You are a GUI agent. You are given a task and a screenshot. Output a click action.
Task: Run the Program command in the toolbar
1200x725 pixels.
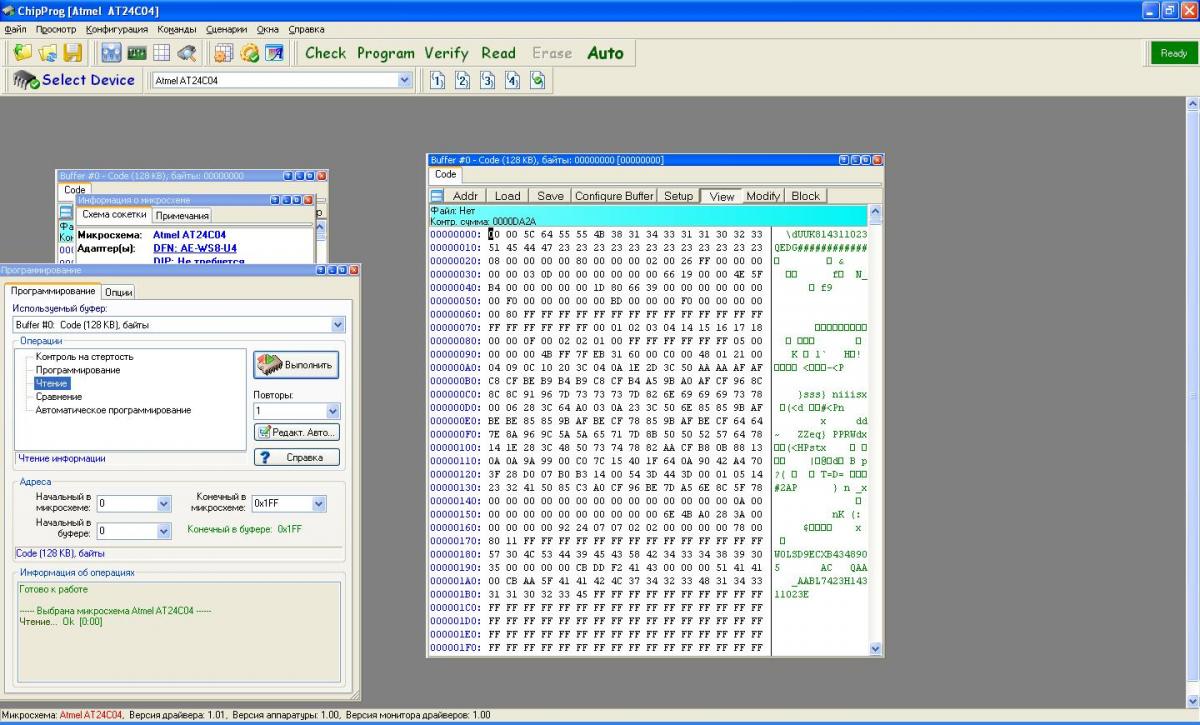click(385, 53)
